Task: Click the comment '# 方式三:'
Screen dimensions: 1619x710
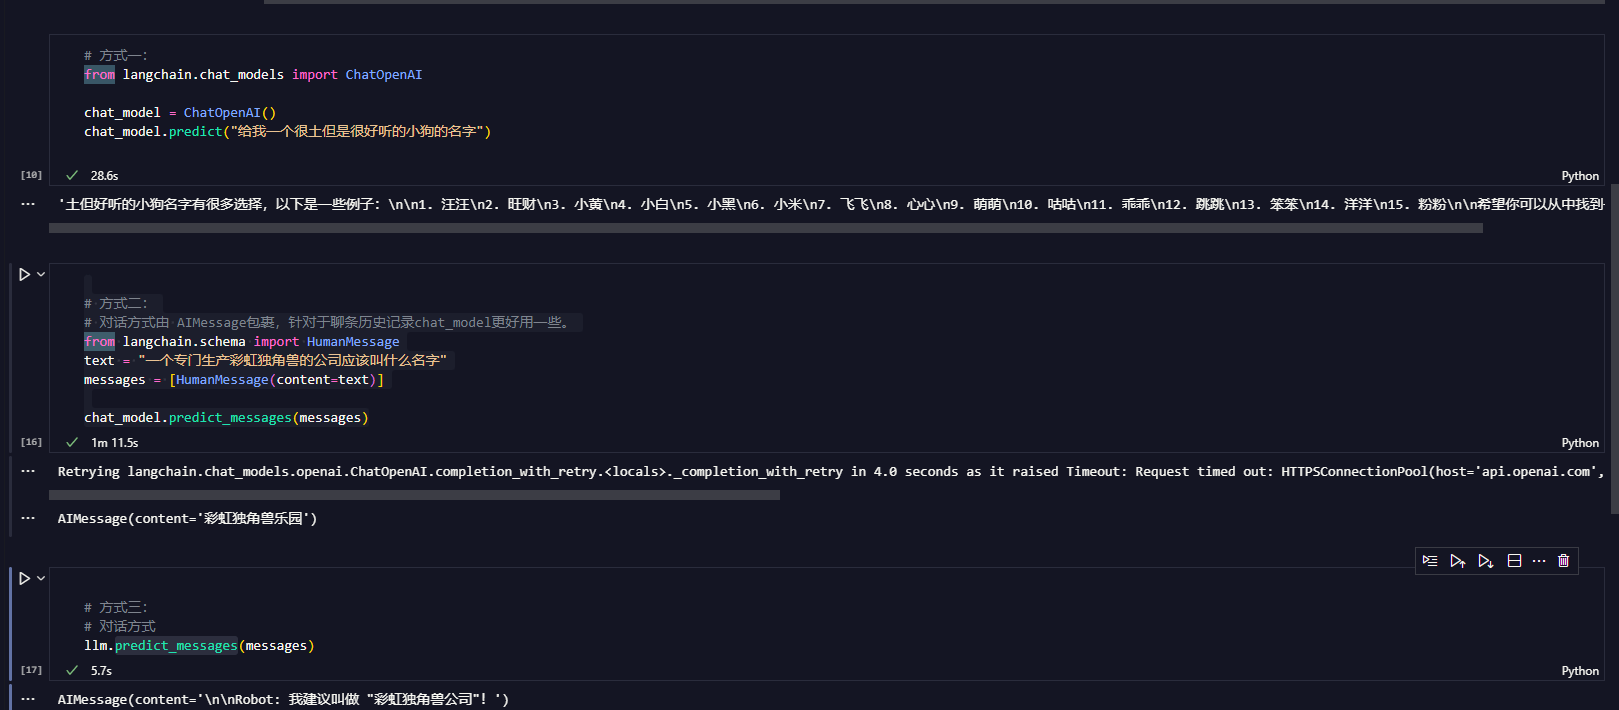Action: coord(116,608)
